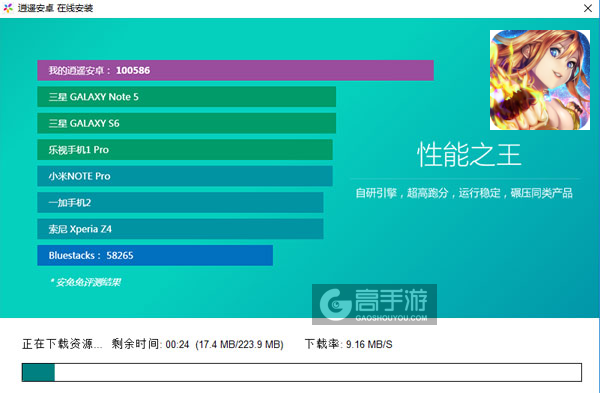This screenshot has width=600, height=393.
Task: Select the 索尼 Xperia Z4 bar
Action: [x=180, y=229]
